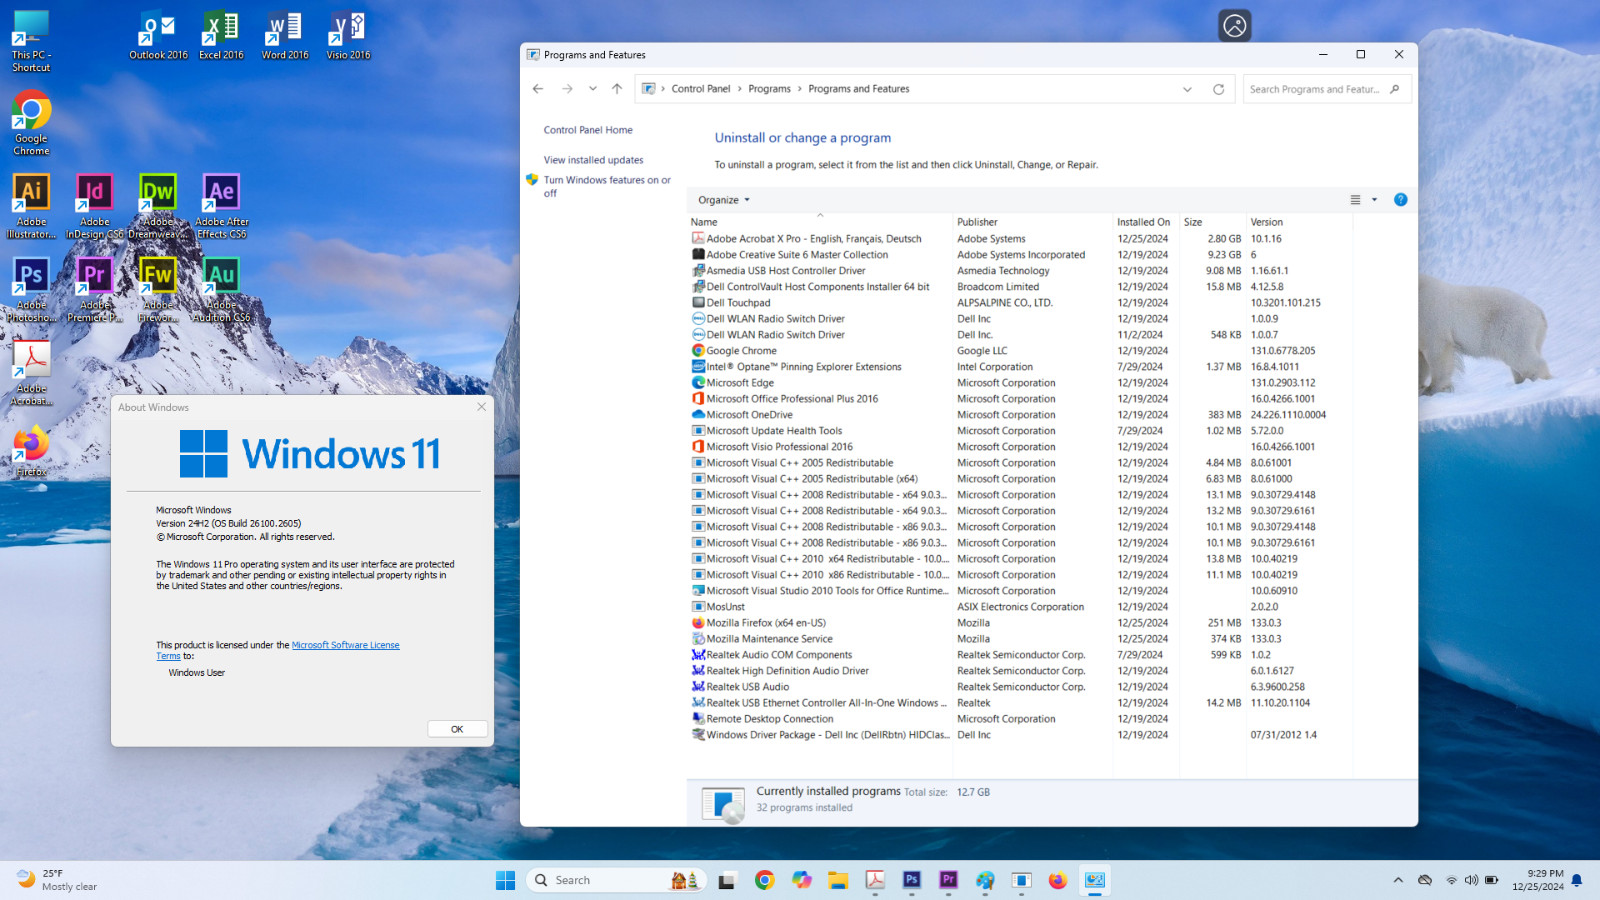
Task: Click the taskbar Search box
Action: [615, 880]
